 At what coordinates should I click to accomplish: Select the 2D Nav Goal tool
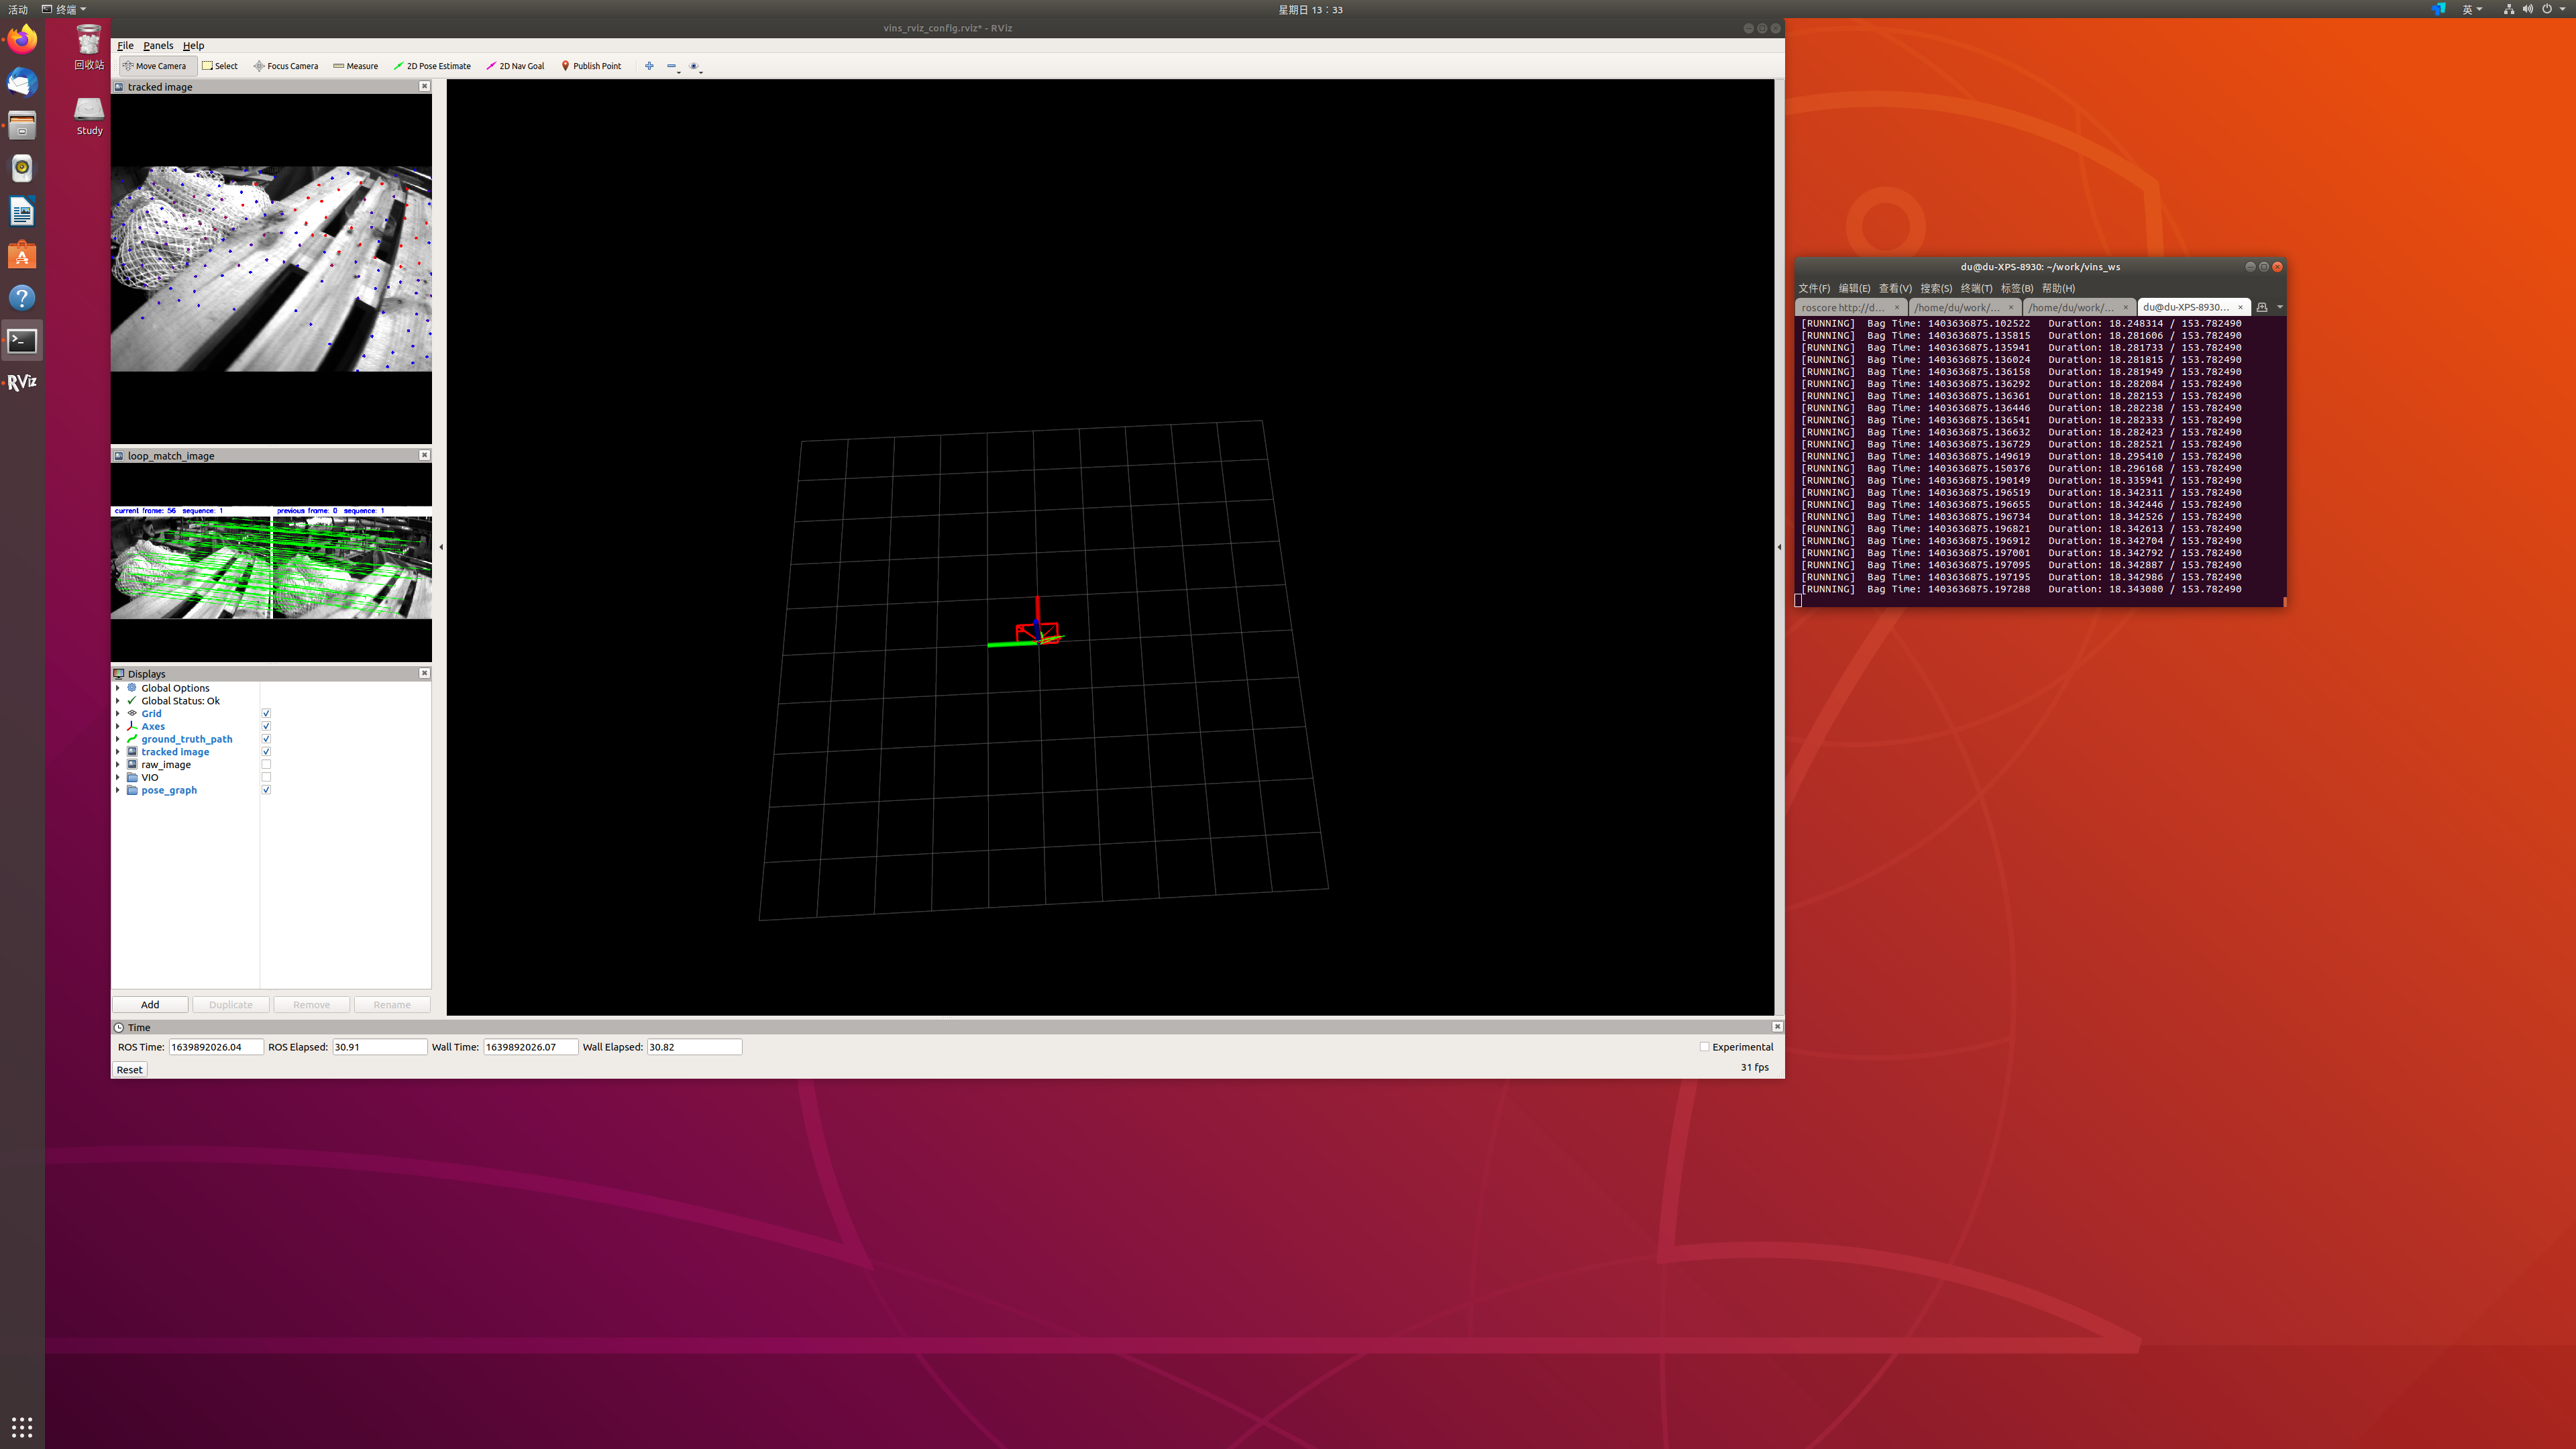tap(515, 66)
